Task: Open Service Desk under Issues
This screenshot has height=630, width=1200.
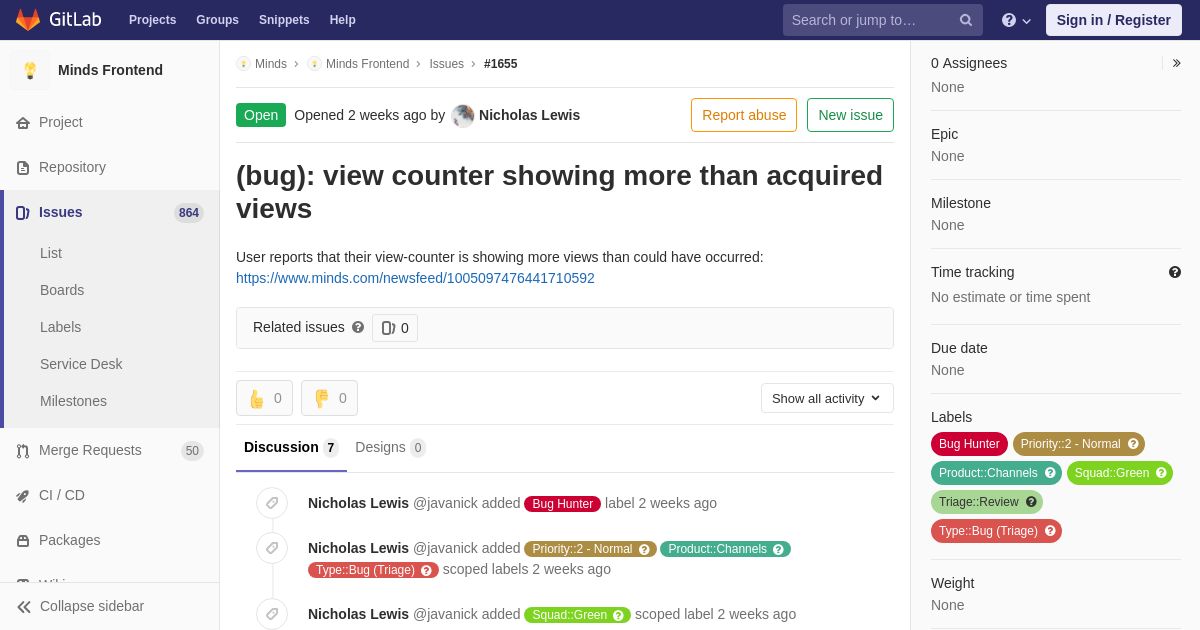Action: point(81,364)
